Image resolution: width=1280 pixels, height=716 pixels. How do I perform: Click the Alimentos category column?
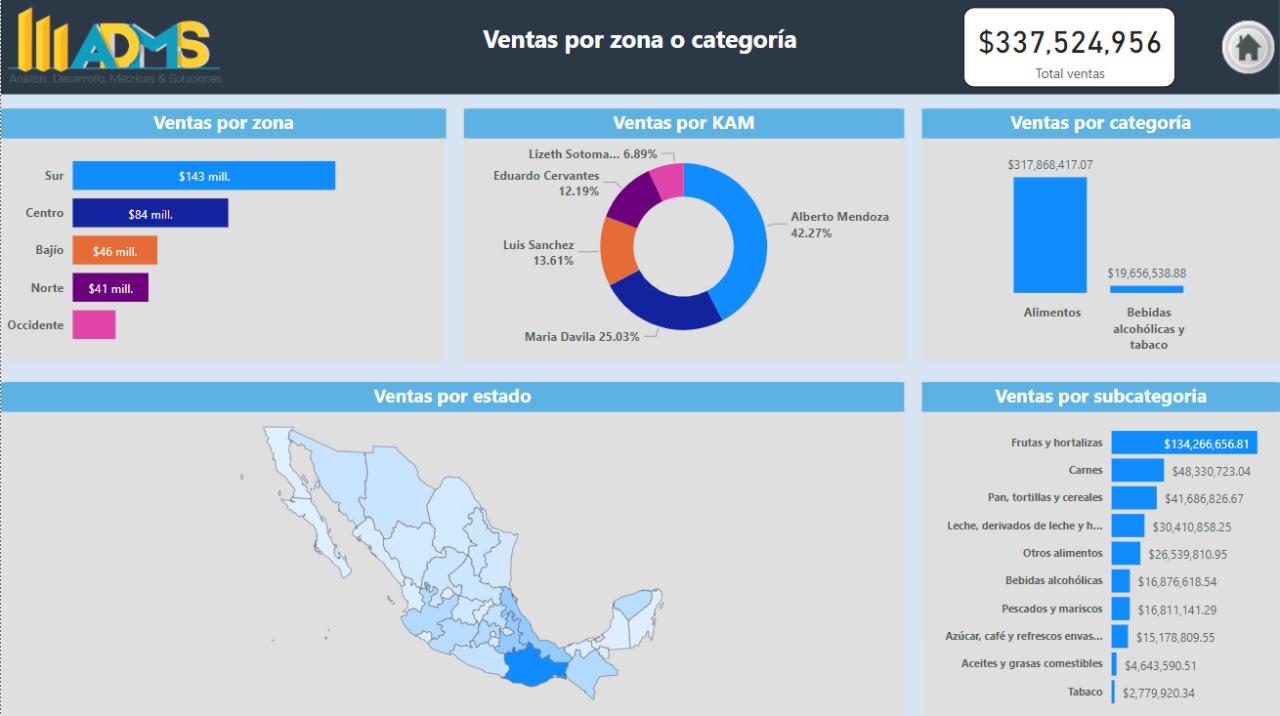[1049, 235]
